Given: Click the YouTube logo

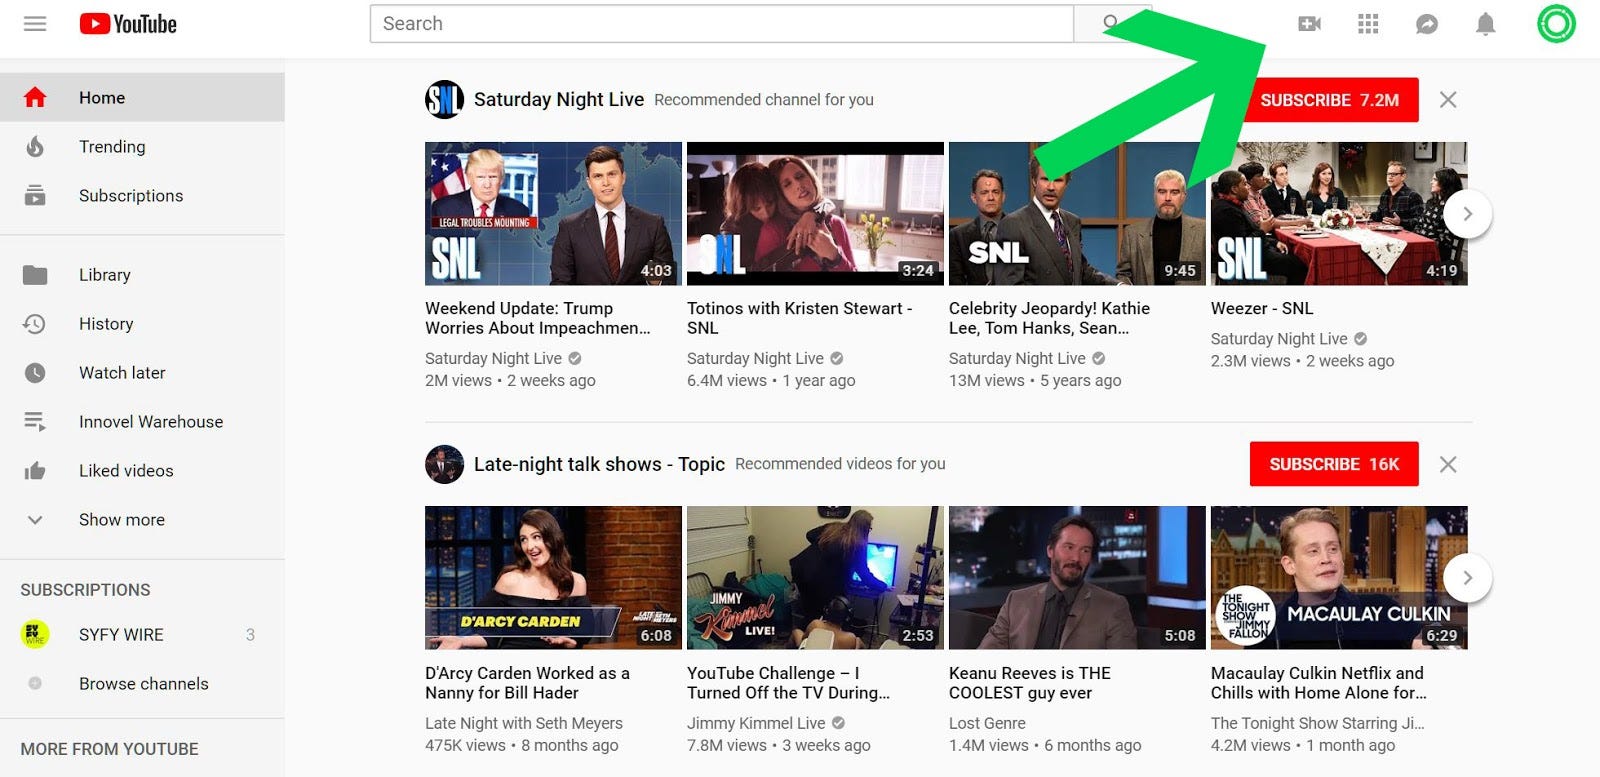Looking at the screenshot, I should click(x=128, y=23).
